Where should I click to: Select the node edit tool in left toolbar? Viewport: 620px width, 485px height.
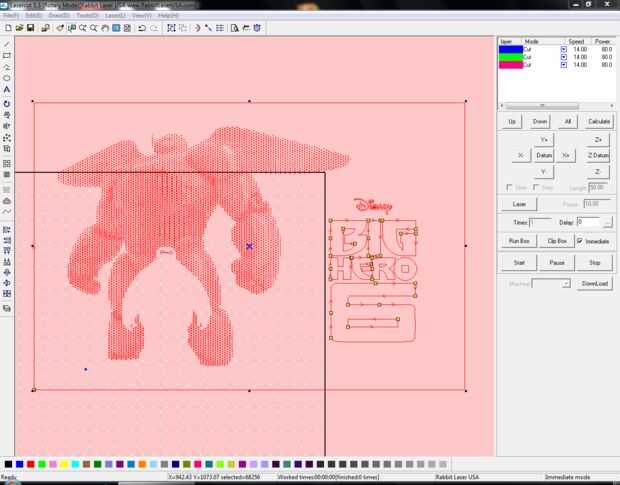point(7,138)
